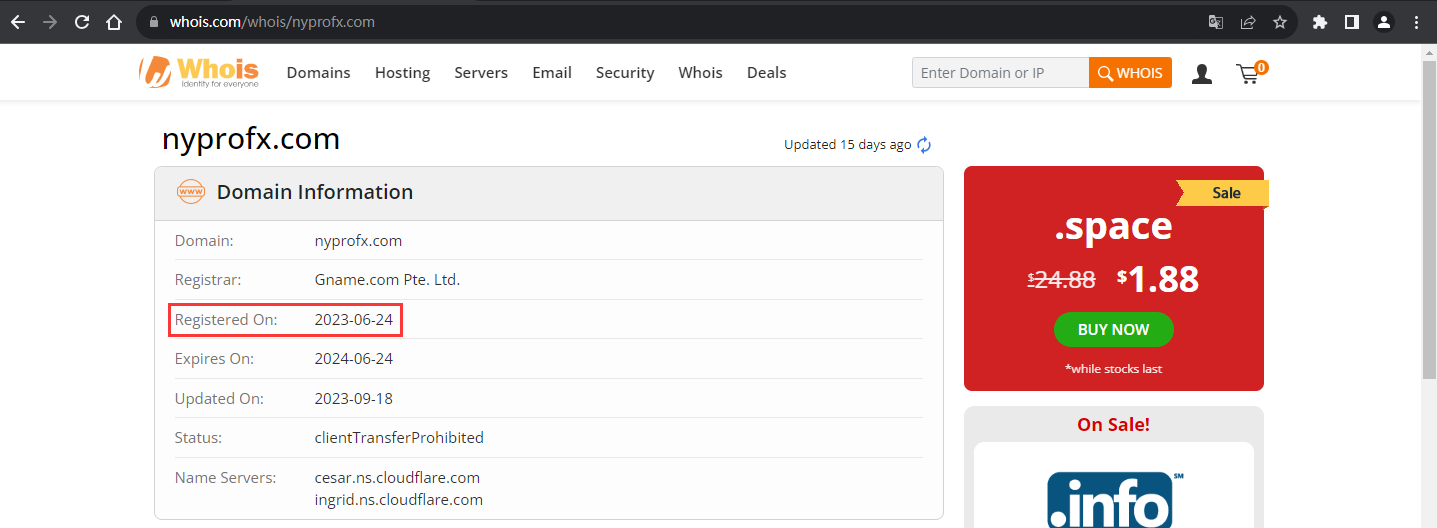Image resolution: width=1437 pixels, height=528 pixels.
Task: Click the green BUY NOW button
Action: click(x=1113, y=330)
